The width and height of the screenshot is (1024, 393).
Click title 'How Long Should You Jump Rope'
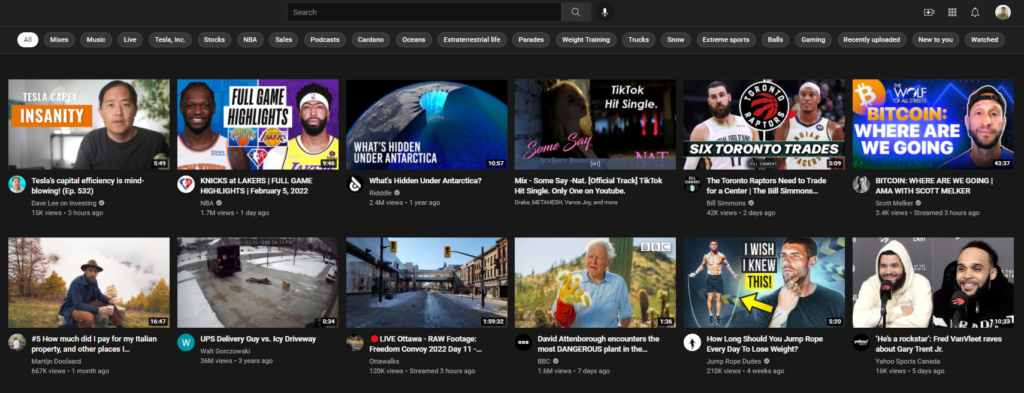tap(765, 344)
